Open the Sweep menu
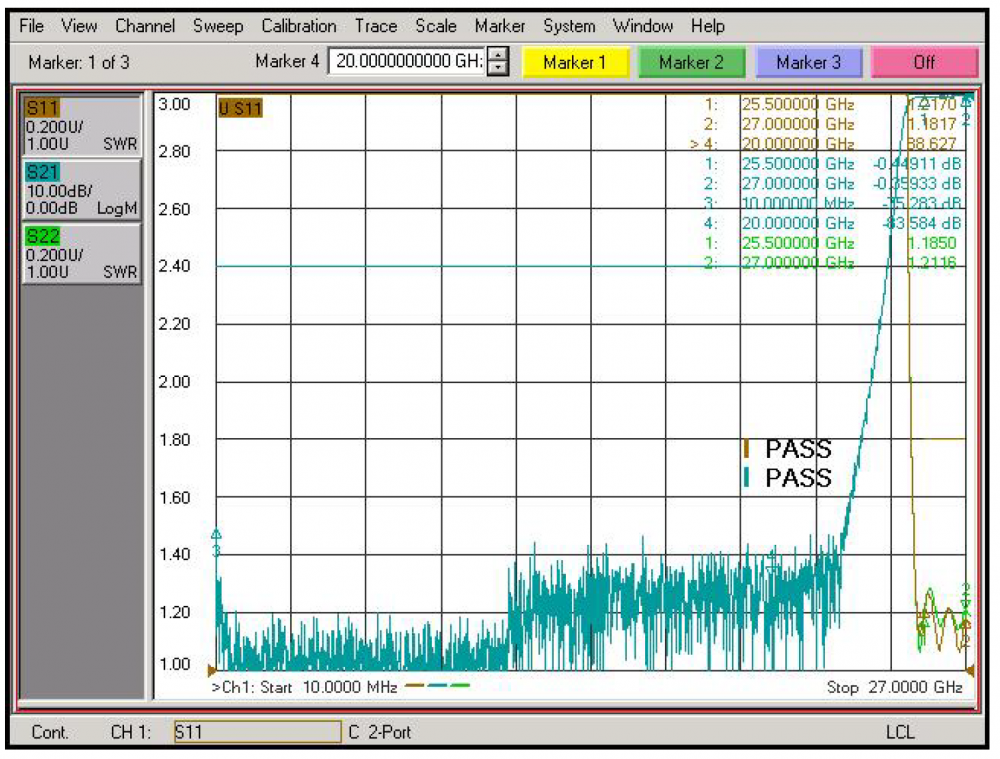1000x759 pixels. pyautogui.click(x=216, y=26)
